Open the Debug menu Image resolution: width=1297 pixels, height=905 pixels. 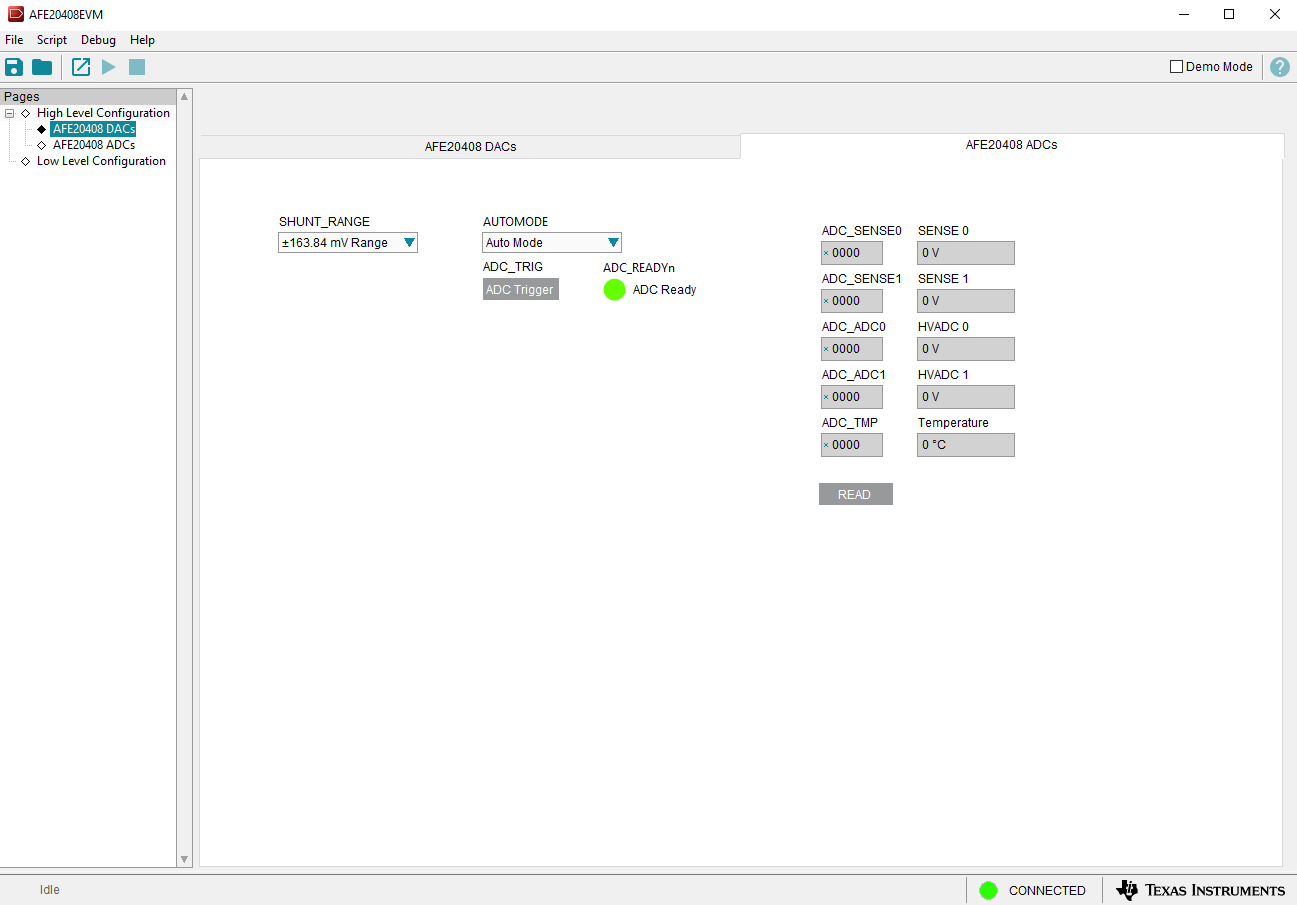[98, 40]
